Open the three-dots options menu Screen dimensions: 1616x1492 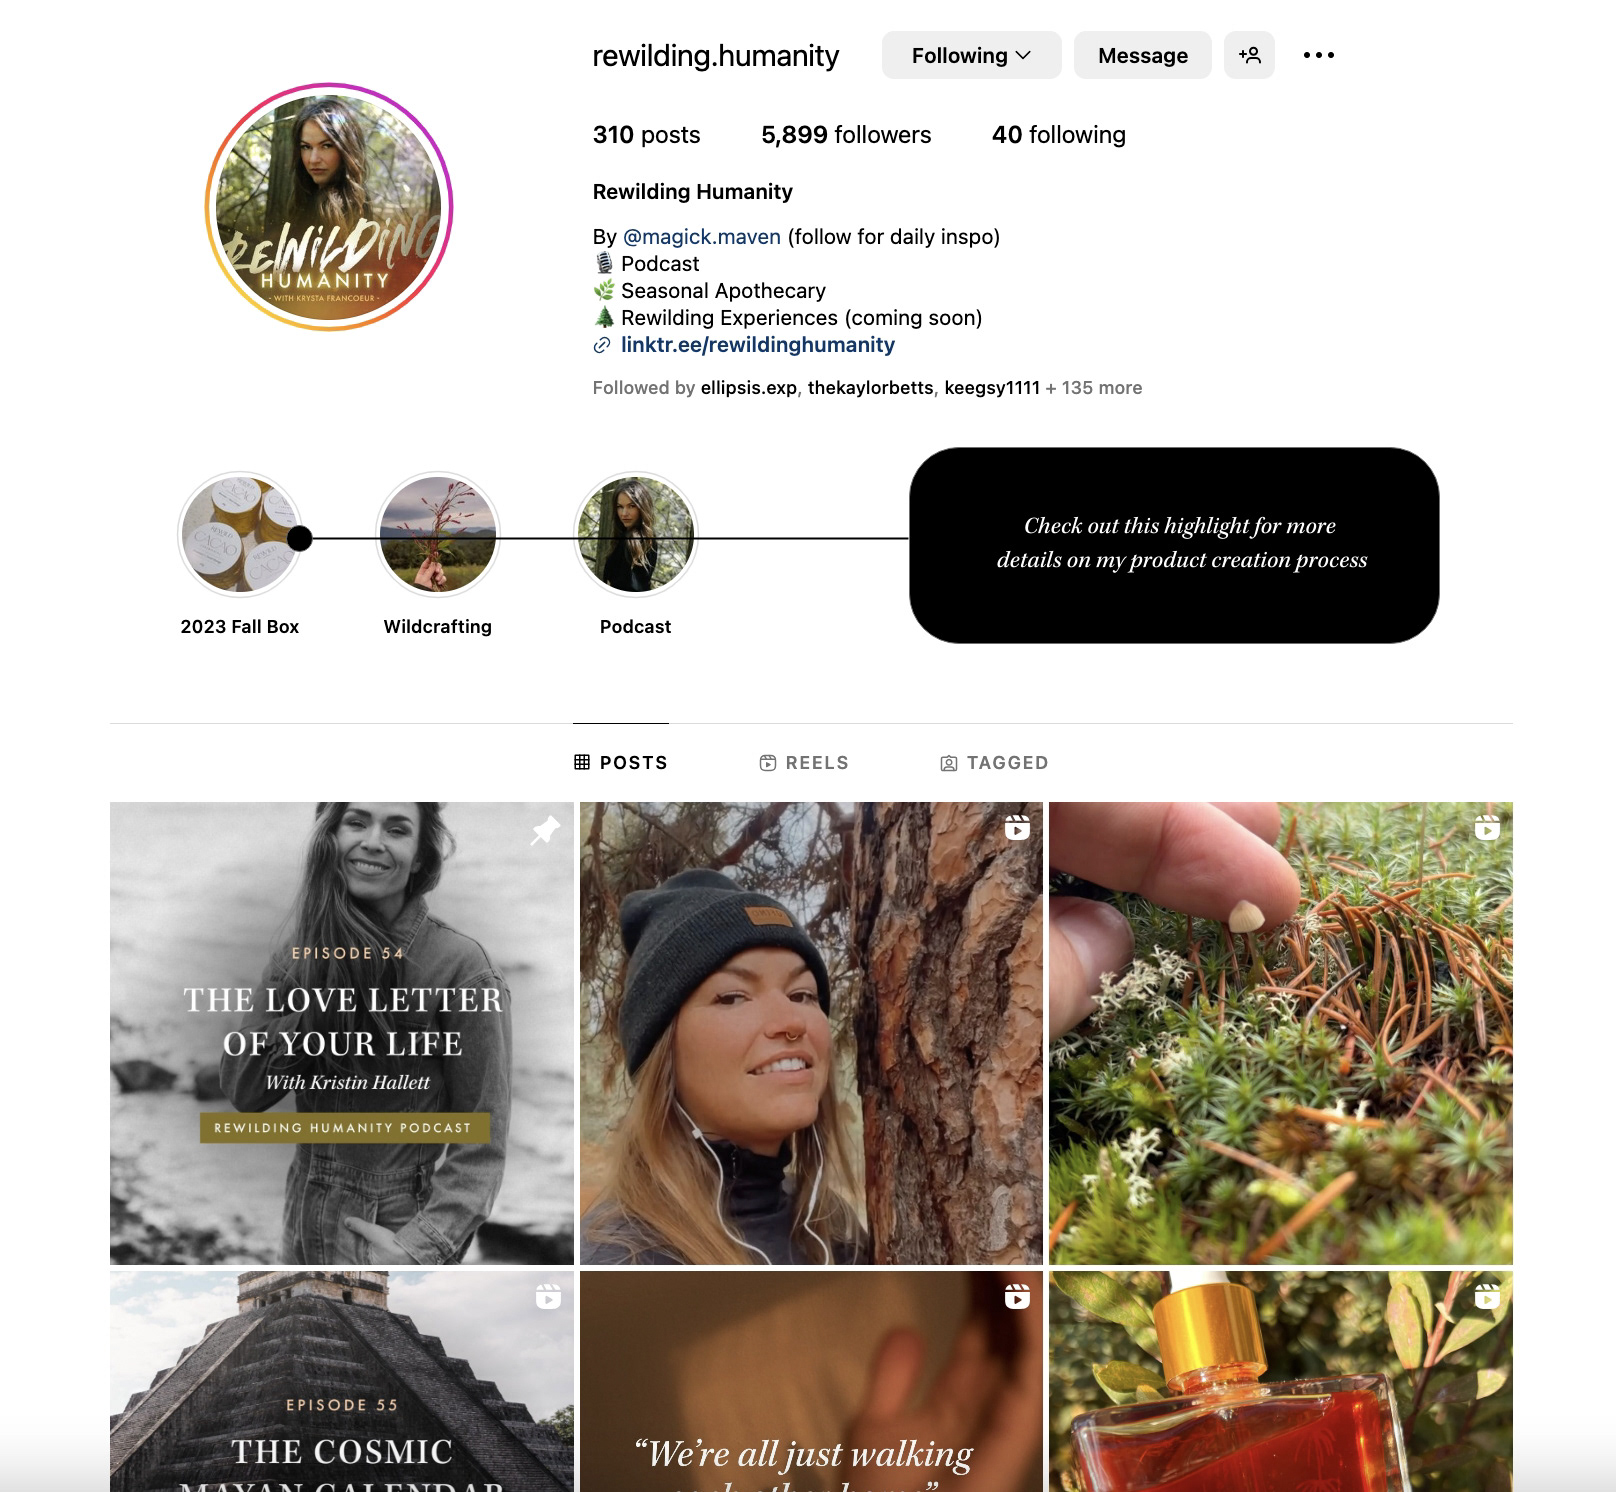1318,55
